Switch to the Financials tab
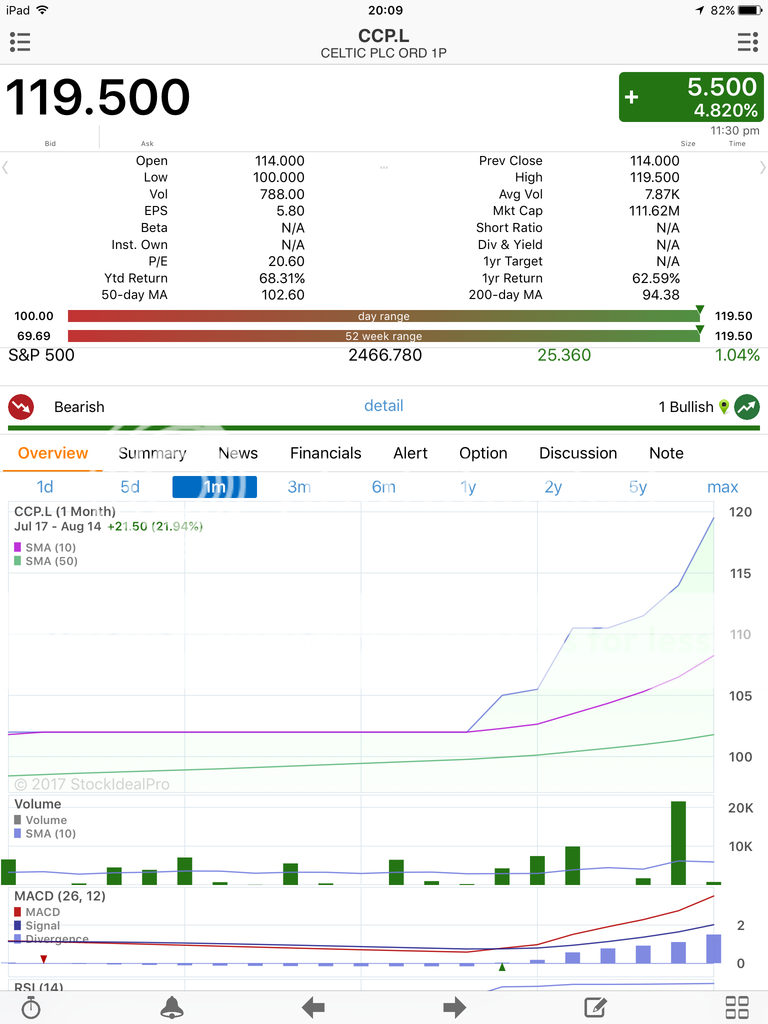Image resolution: width=768 pixels, height=1024 pixels. pyautogui.click(x=325, y=453)
